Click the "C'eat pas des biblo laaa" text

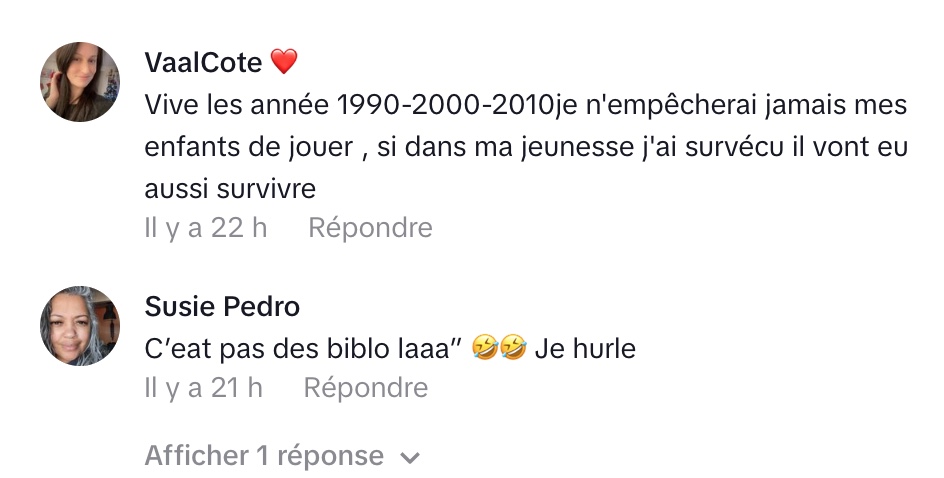coord(302,349)
